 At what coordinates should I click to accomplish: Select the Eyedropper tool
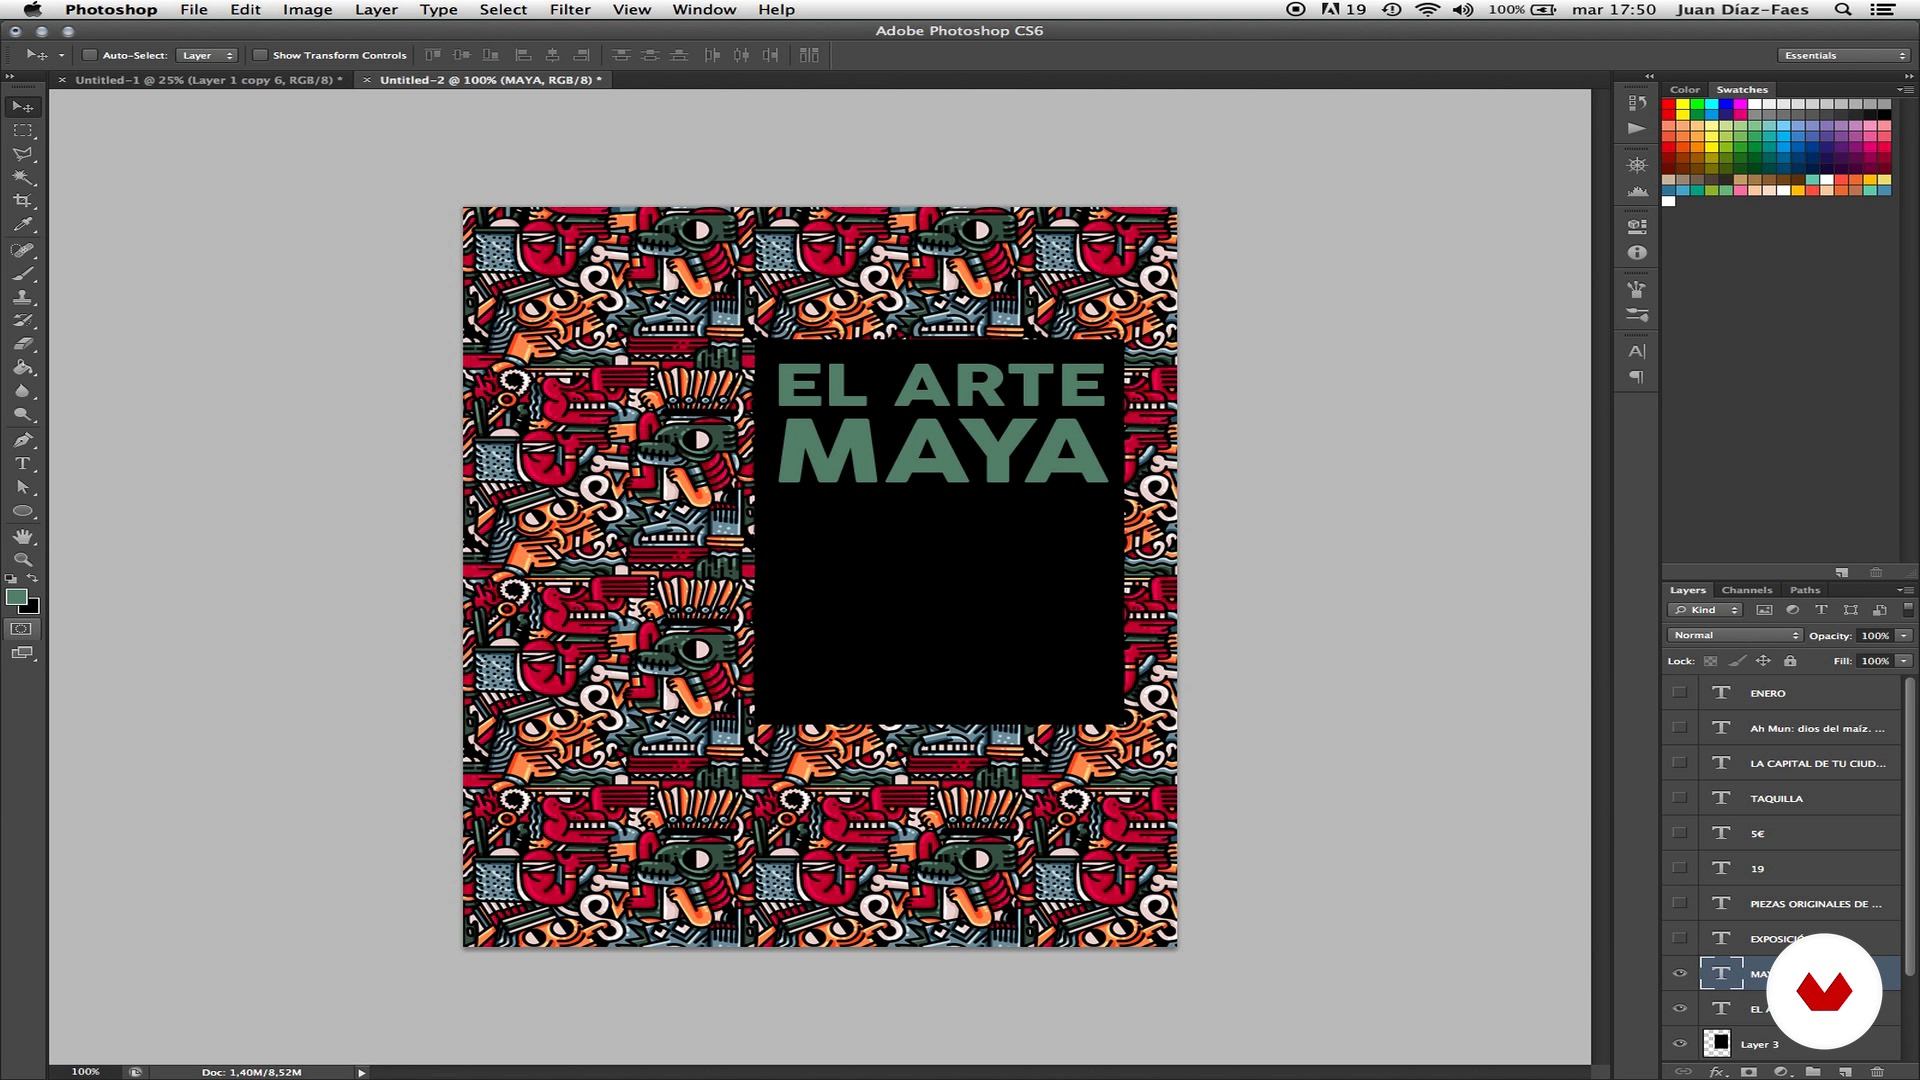click(22, 225)
